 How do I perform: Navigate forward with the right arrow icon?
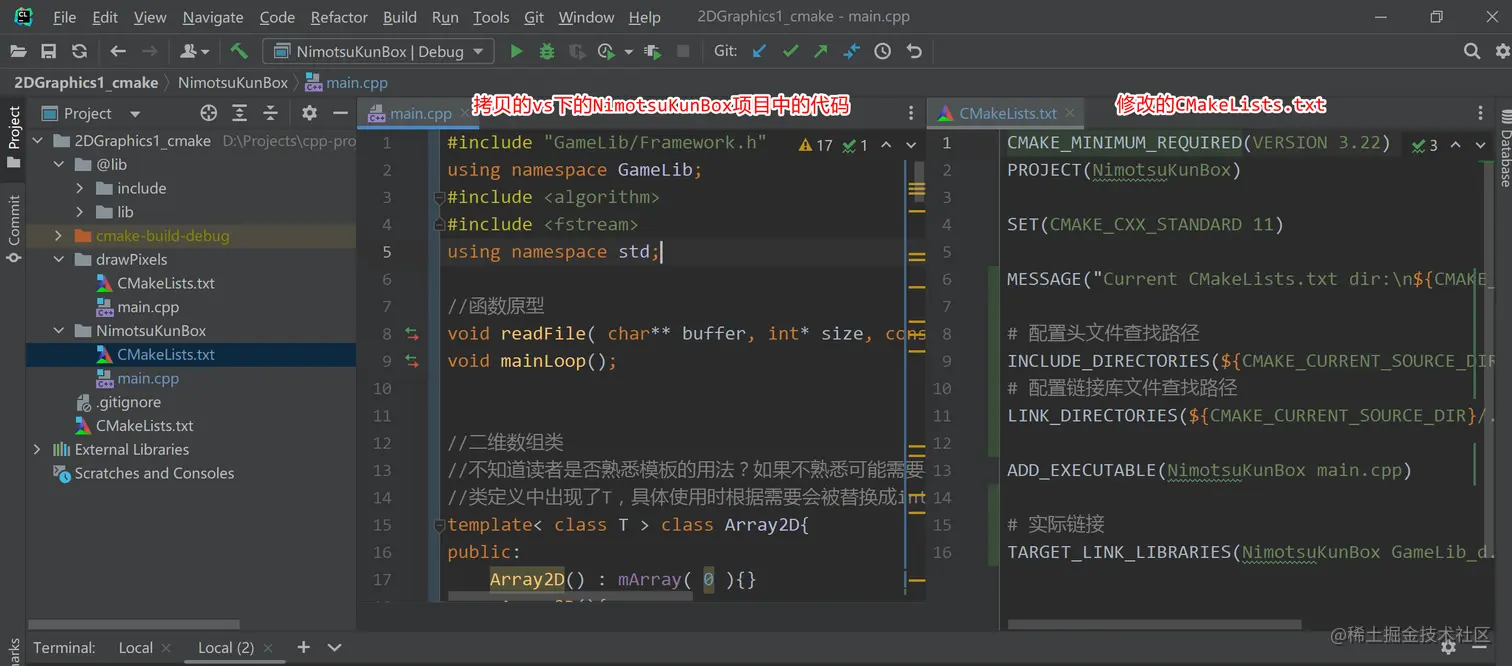coord(150,51)
